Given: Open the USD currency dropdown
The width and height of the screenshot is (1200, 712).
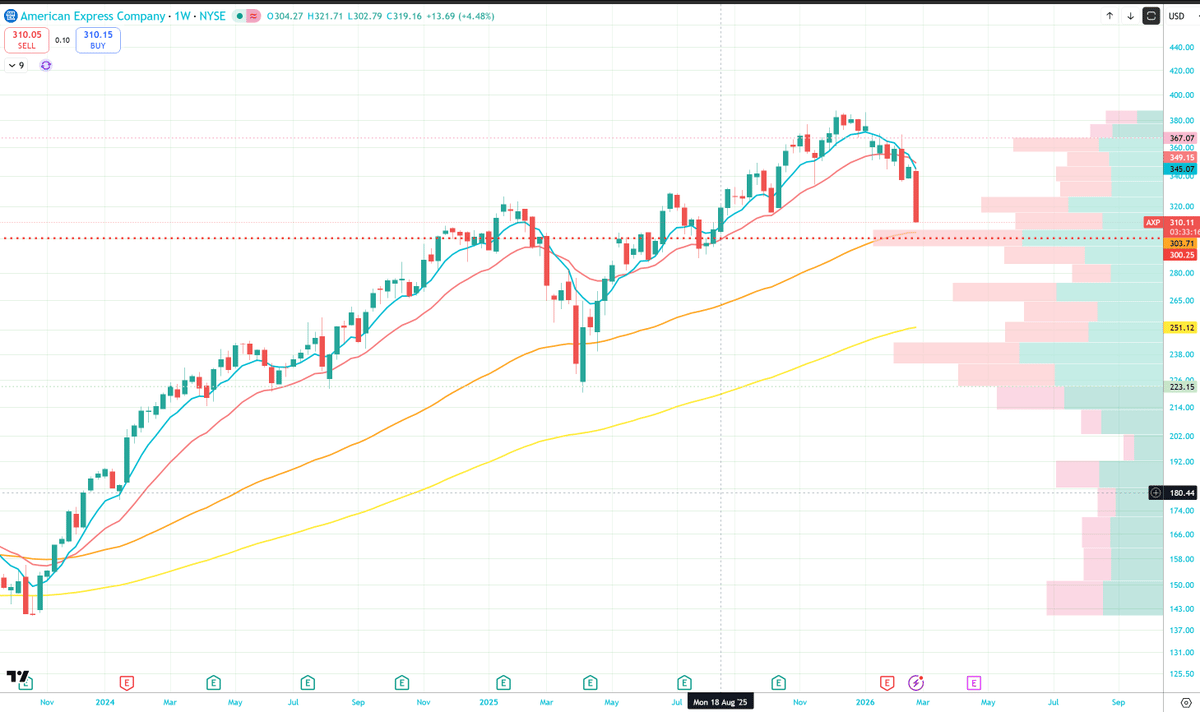Looking at the screenshot, I should (1176, 16).
